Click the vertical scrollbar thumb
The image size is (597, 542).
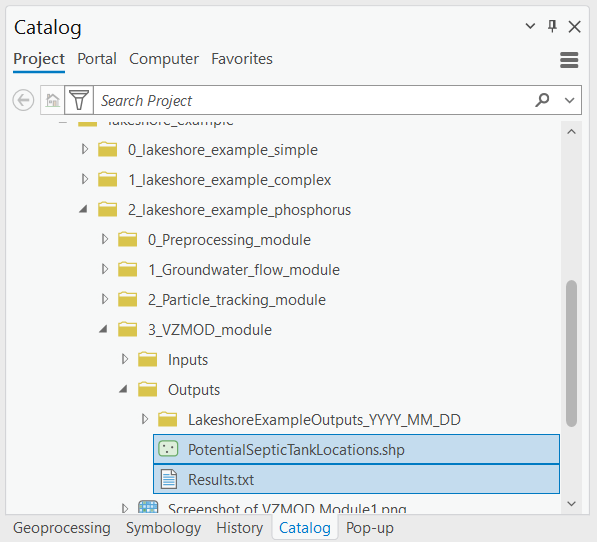tap(571, 354)
